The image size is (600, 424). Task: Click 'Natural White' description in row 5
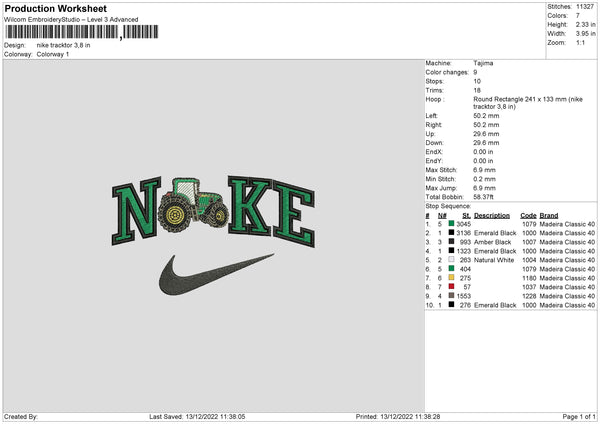(494, 260)
